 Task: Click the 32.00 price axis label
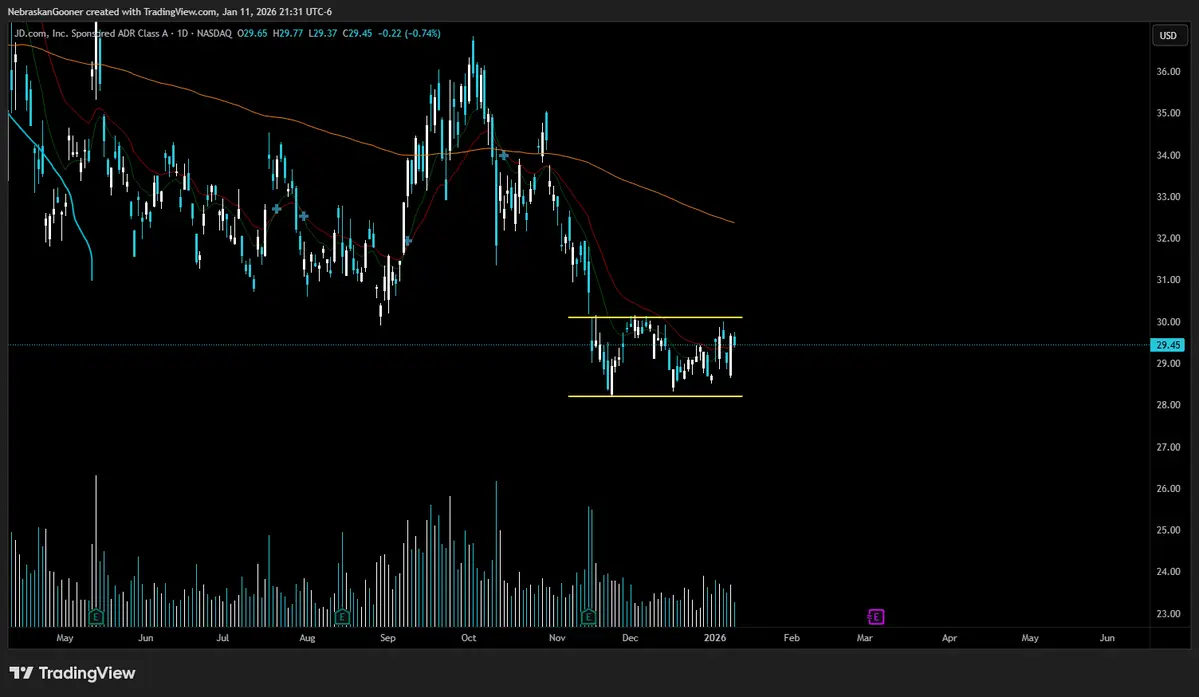click(x=1168, y=238)
